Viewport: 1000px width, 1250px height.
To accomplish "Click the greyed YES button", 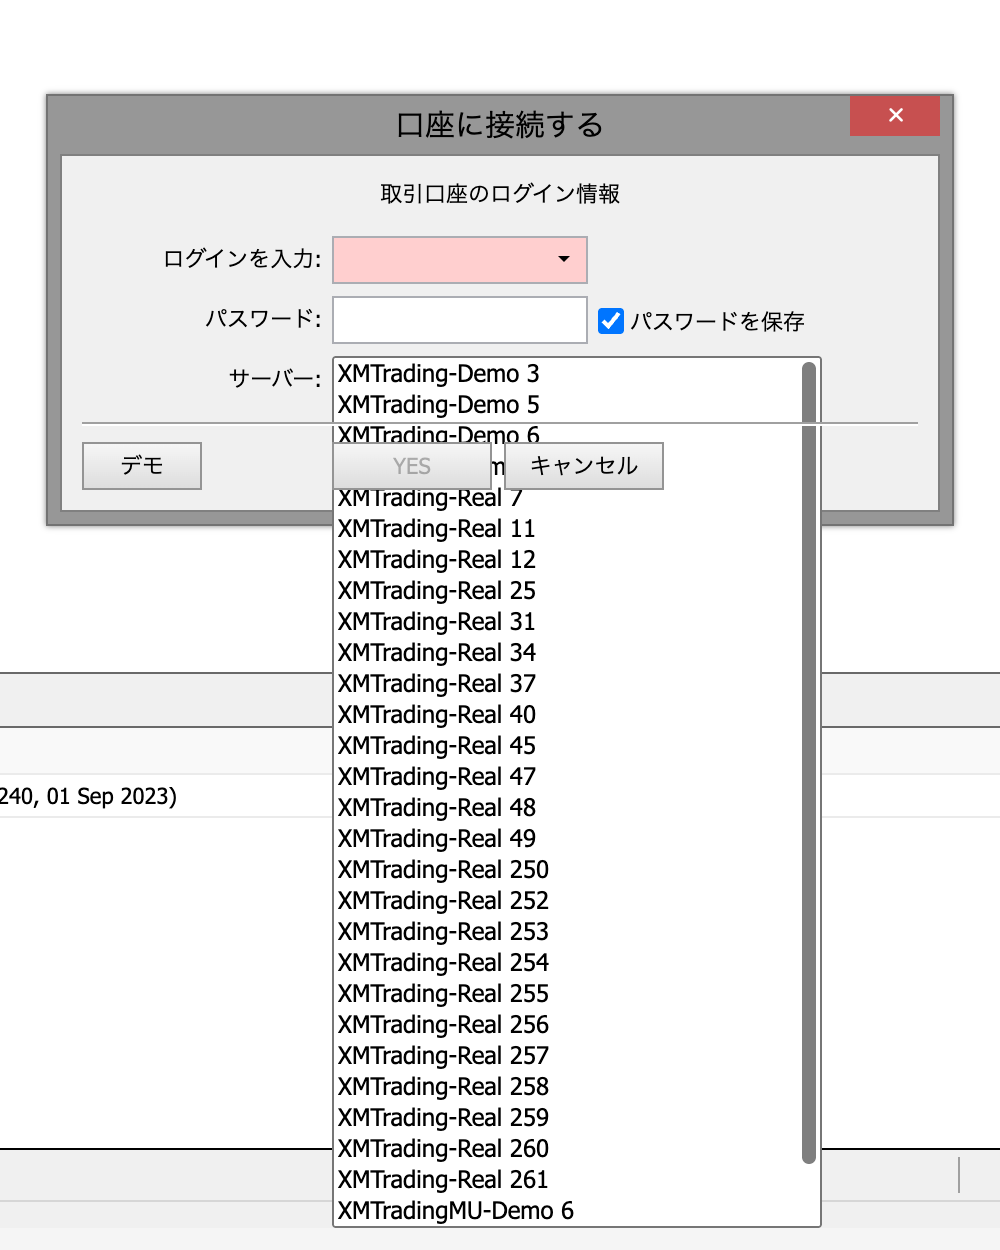I will click(x=412, y=466).
